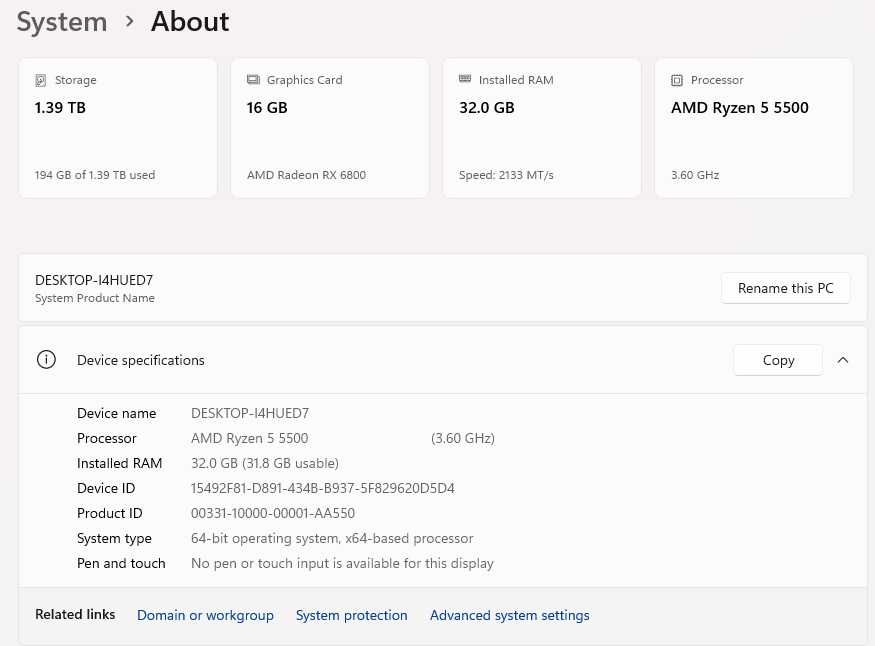The image size is (875, 646).
Task: Open Domain or workgroup link
Action: pos(205,615)
